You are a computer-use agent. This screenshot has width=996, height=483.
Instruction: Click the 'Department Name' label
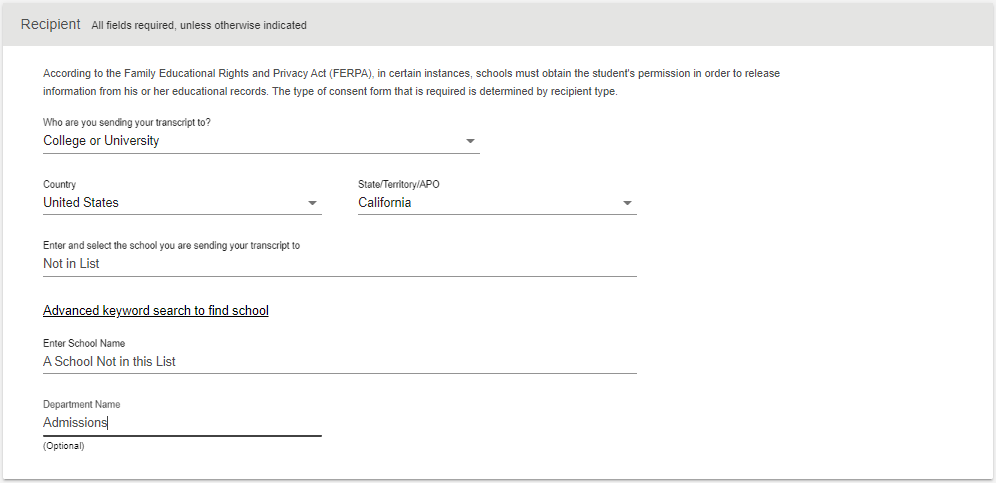[81, 404]
